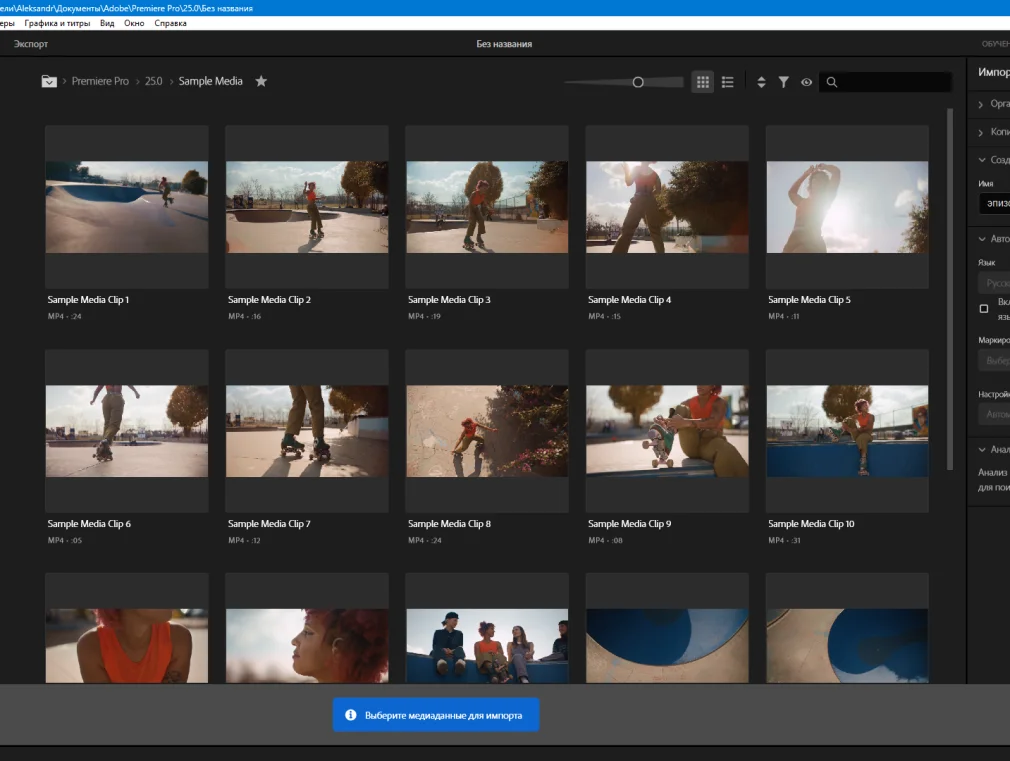
Task: Expand the first collapsed section in import panel
Action: coord(981,104)
